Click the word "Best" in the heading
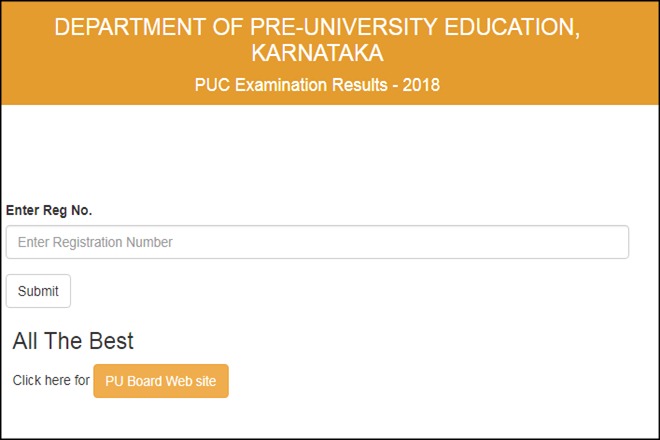This screenshot has height=440, width=660. tap(111, 341)
